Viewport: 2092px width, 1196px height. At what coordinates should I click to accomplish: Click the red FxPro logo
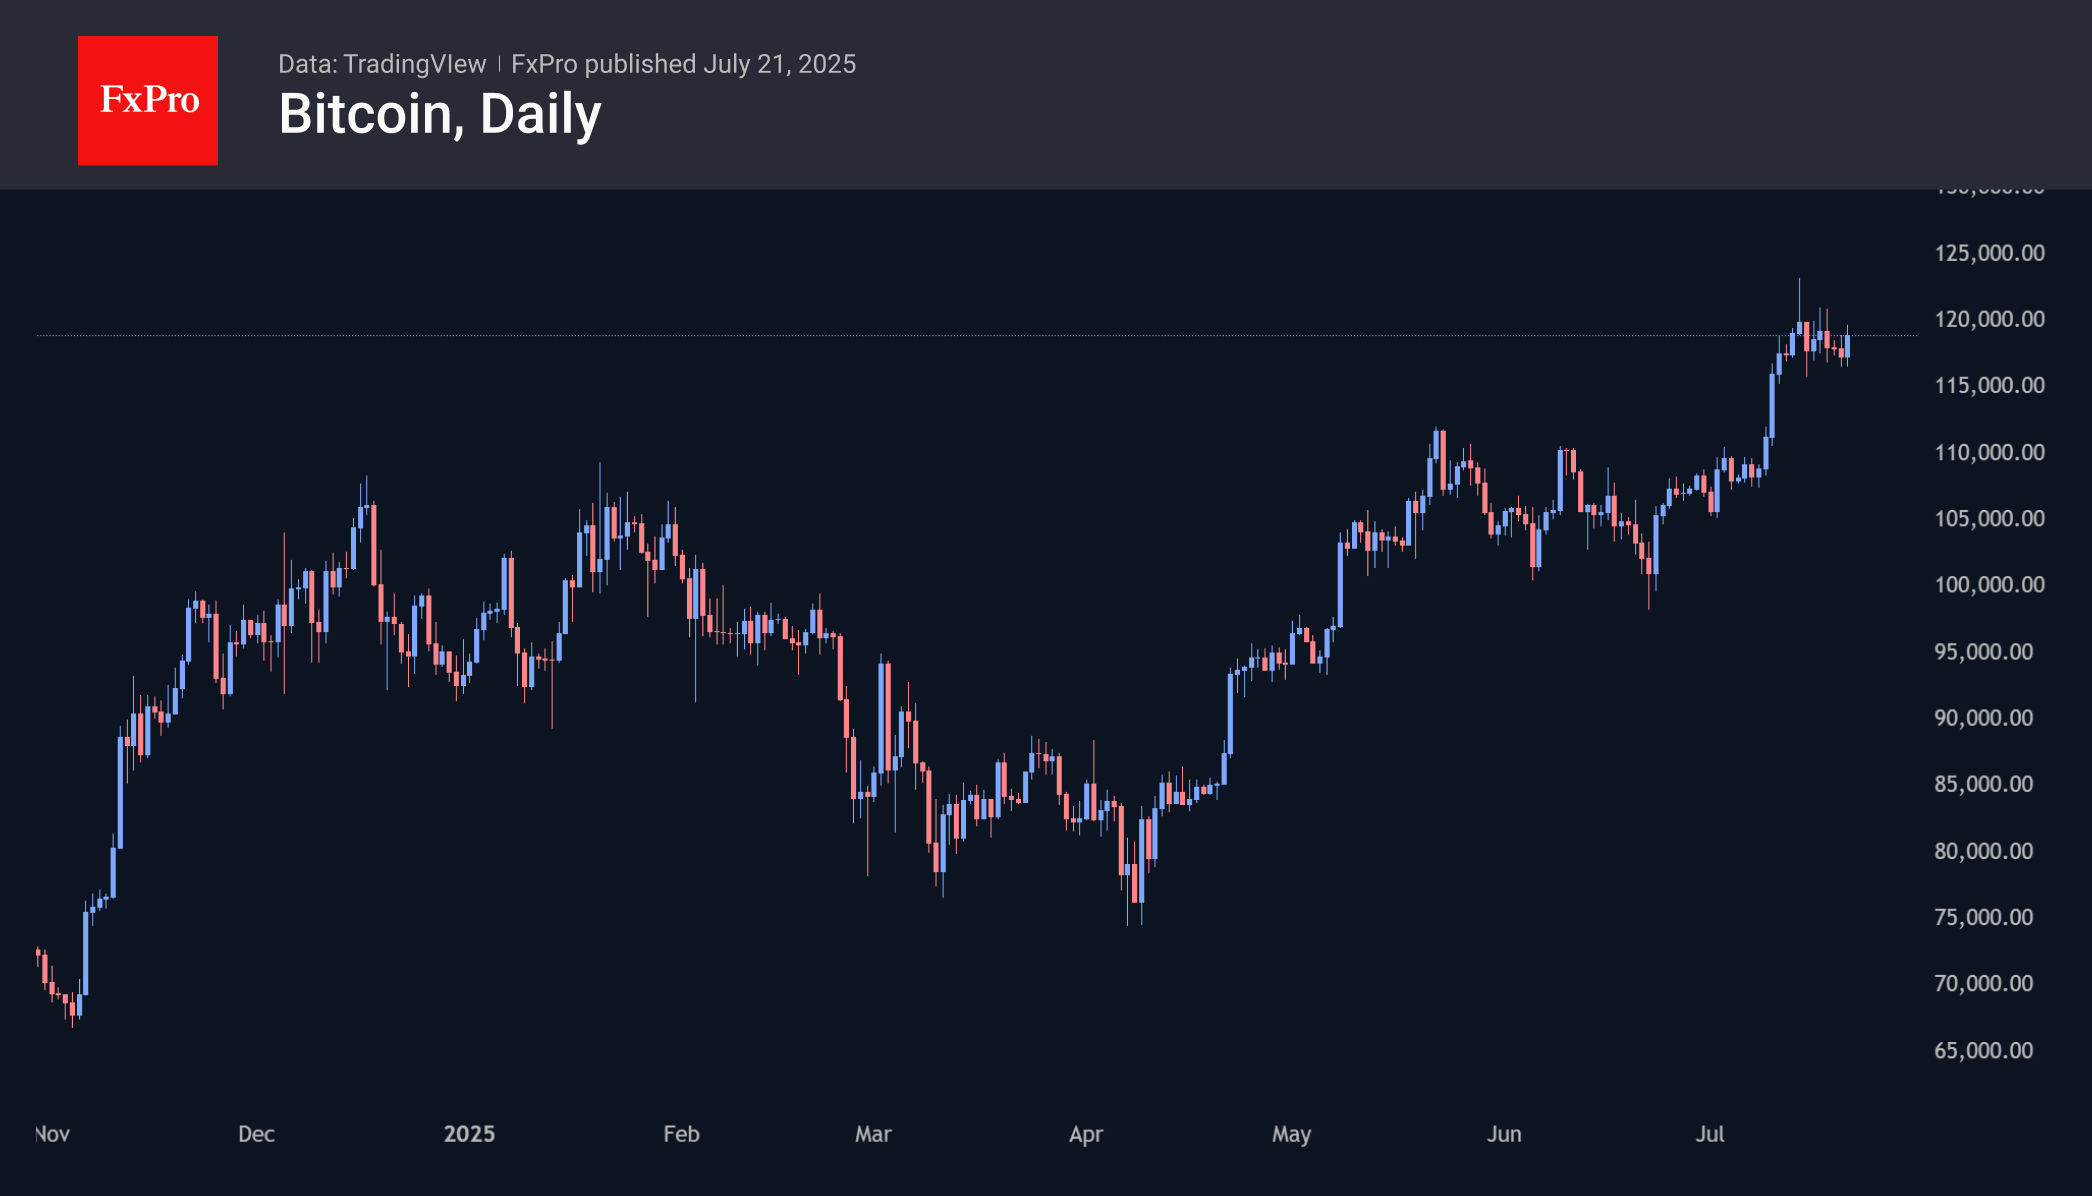pos(148,100)
